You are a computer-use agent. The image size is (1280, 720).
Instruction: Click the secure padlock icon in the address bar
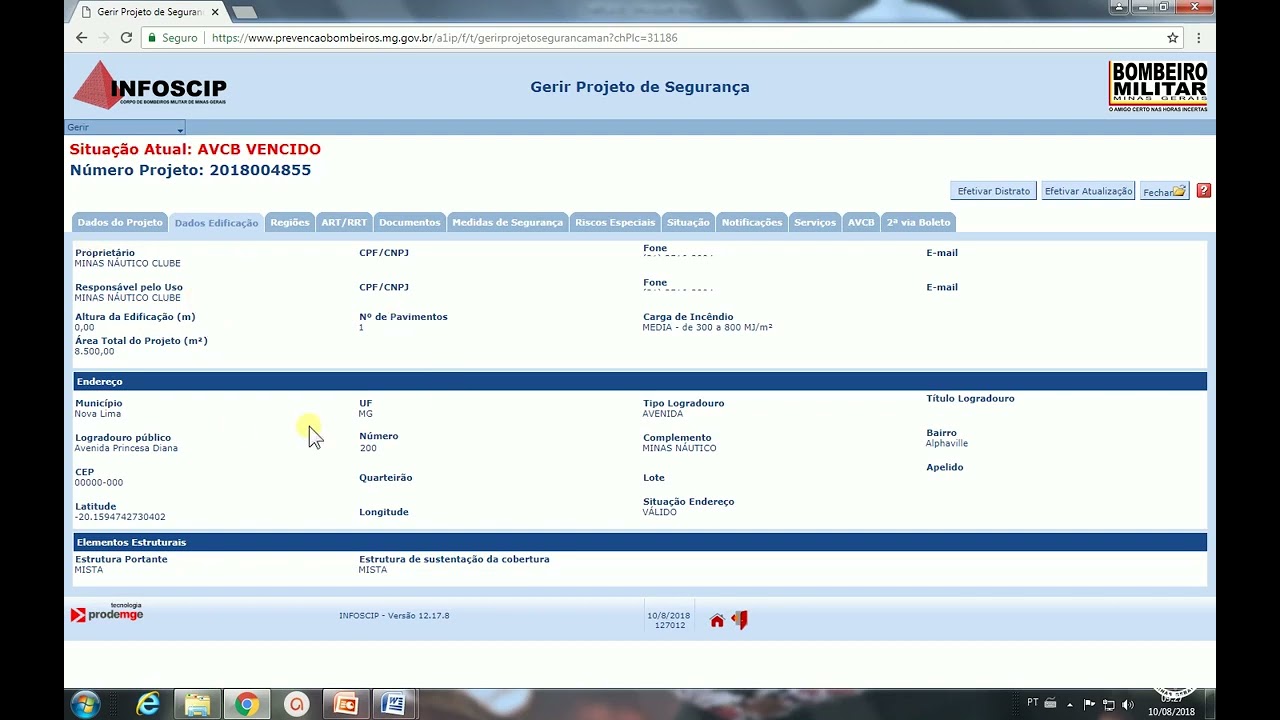coord(152,38)
